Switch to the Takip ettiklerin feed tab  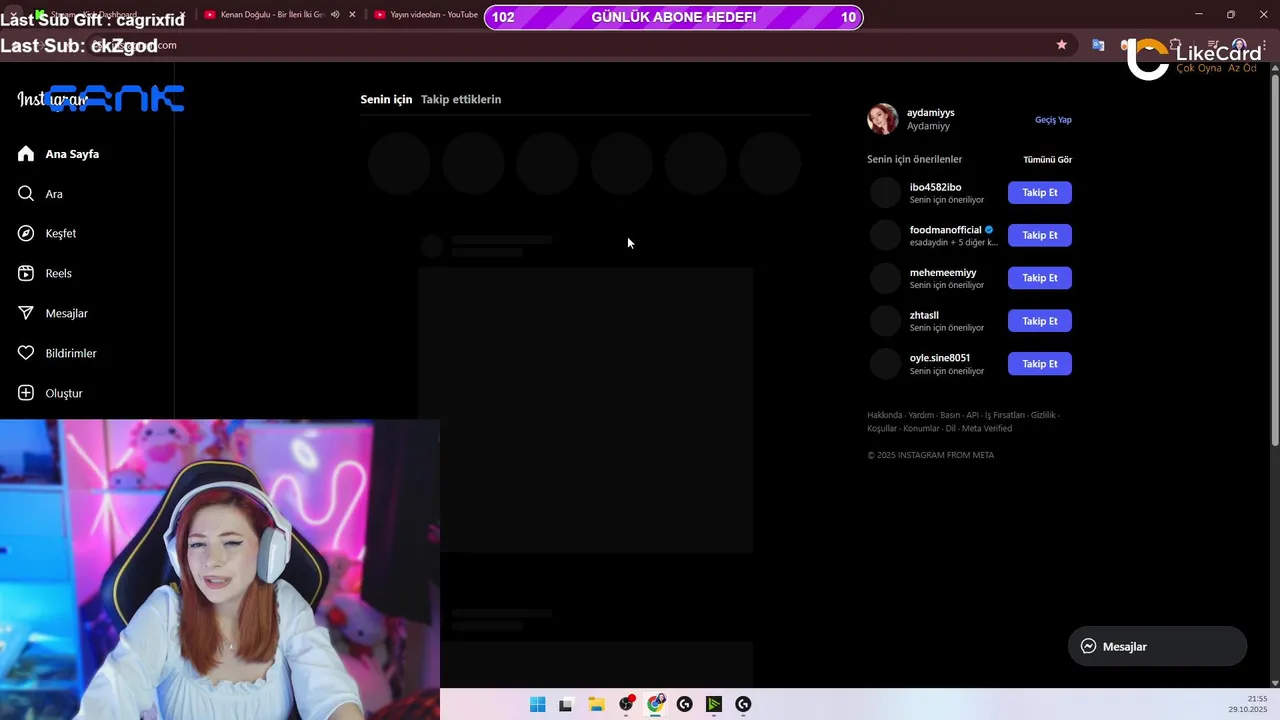461,99
